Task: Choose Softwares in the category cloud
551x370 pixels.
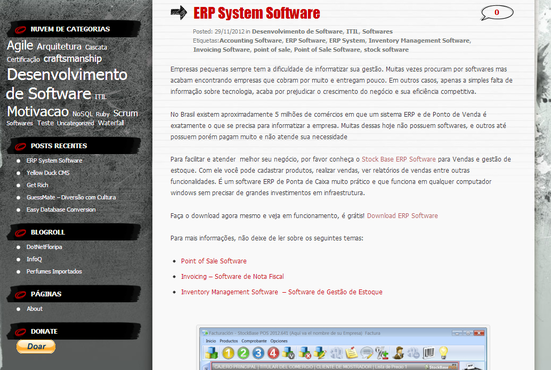Action: (20, 123)
